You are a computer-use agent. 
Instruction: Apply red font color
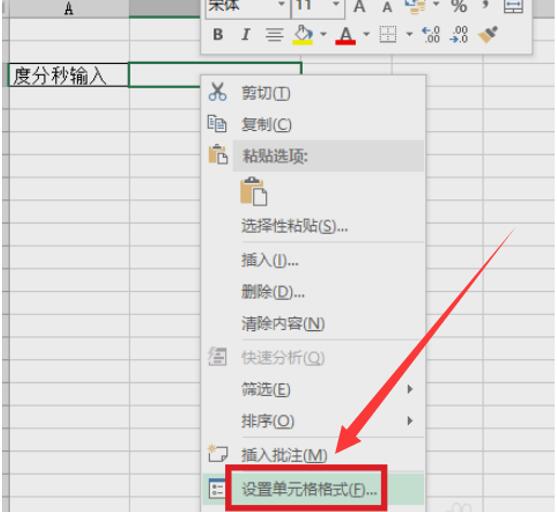click(345, 35)
